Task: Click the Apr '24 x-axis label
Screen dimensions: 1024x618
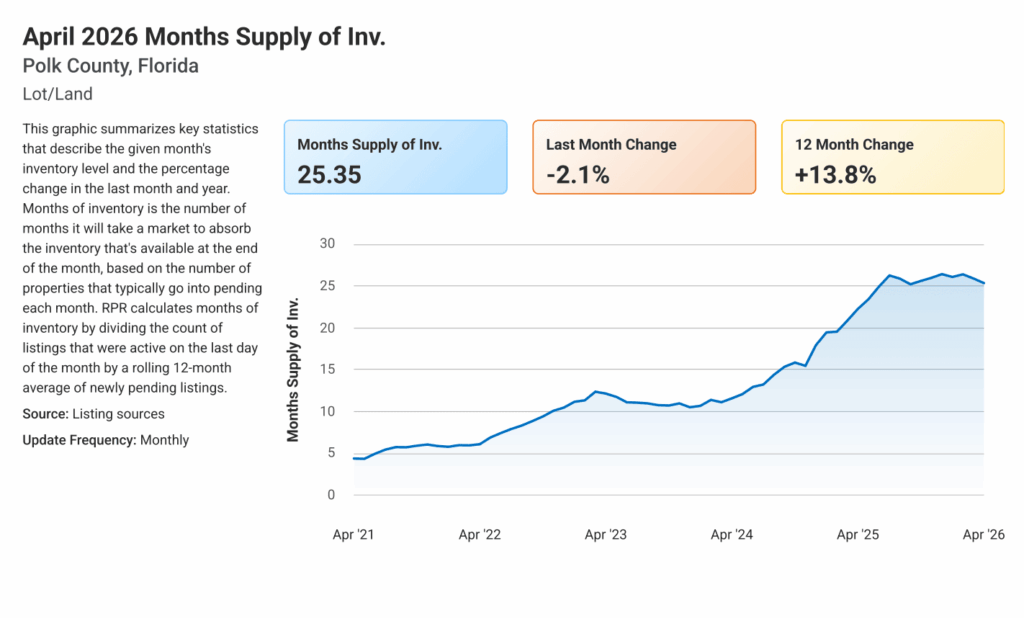Action: 731,534
